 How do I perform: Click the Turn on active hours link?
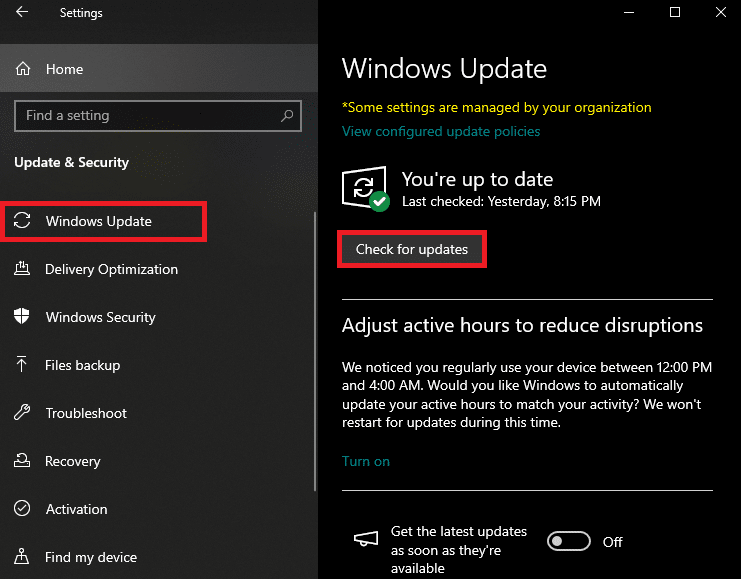click(x=366, y=461)
